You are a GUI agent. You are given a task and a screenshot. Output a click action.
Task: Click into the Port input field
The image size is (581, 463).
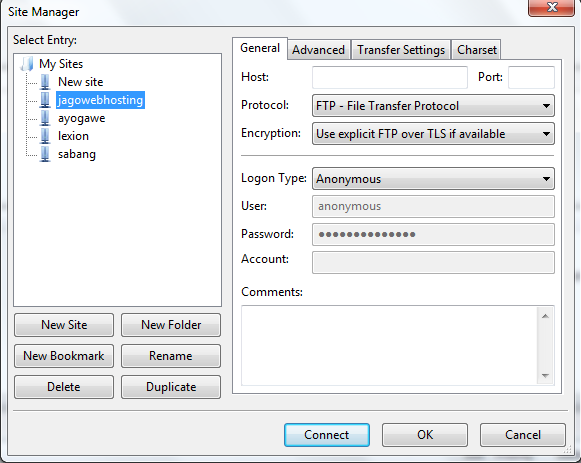pyautogui.click(x=531, y=77)
